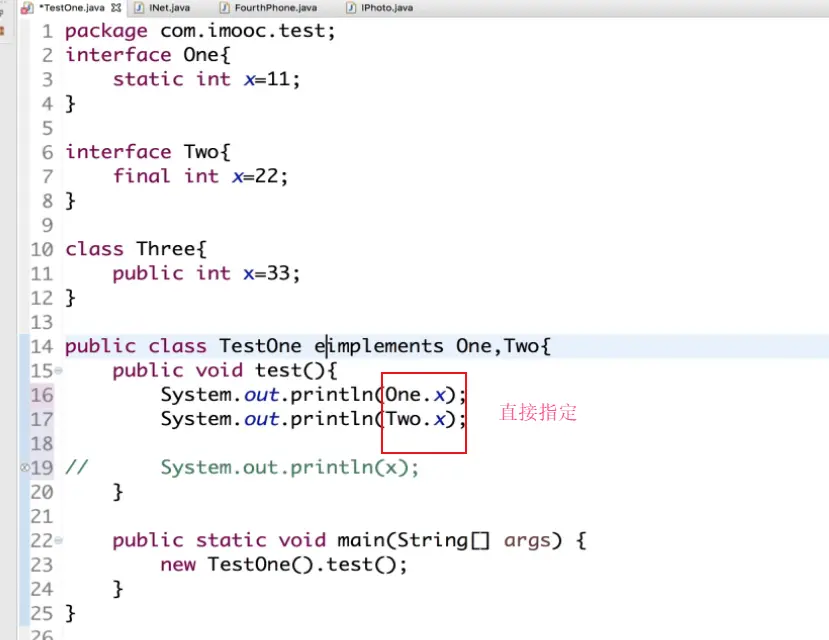Click line number 5 on the empty line
Image resolution: width=829 pixels, height=640 pixels.
(48, 128)
